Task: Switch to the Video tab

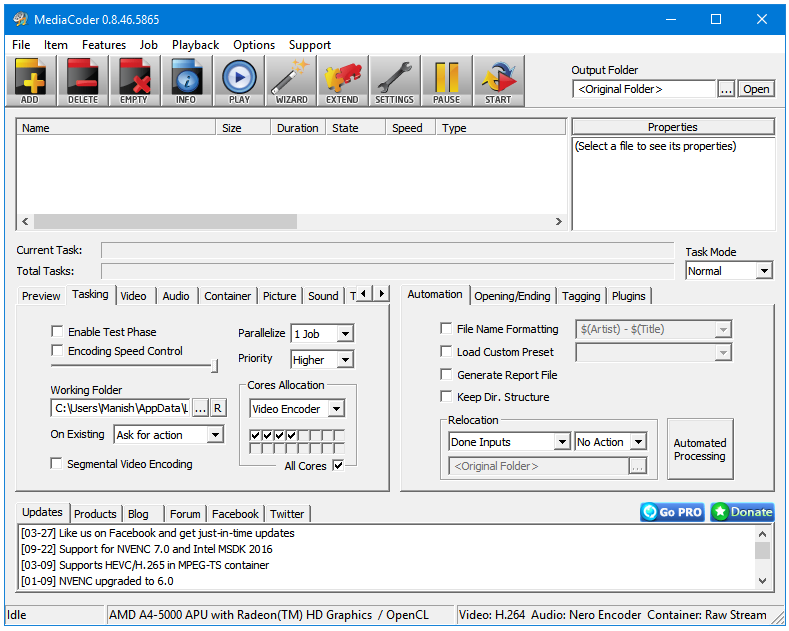Action: 133,296
